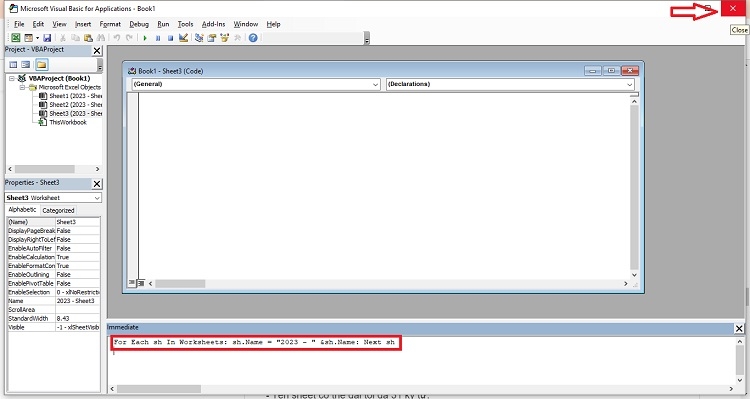Click the EnableCalculation property row

point(54,257)
